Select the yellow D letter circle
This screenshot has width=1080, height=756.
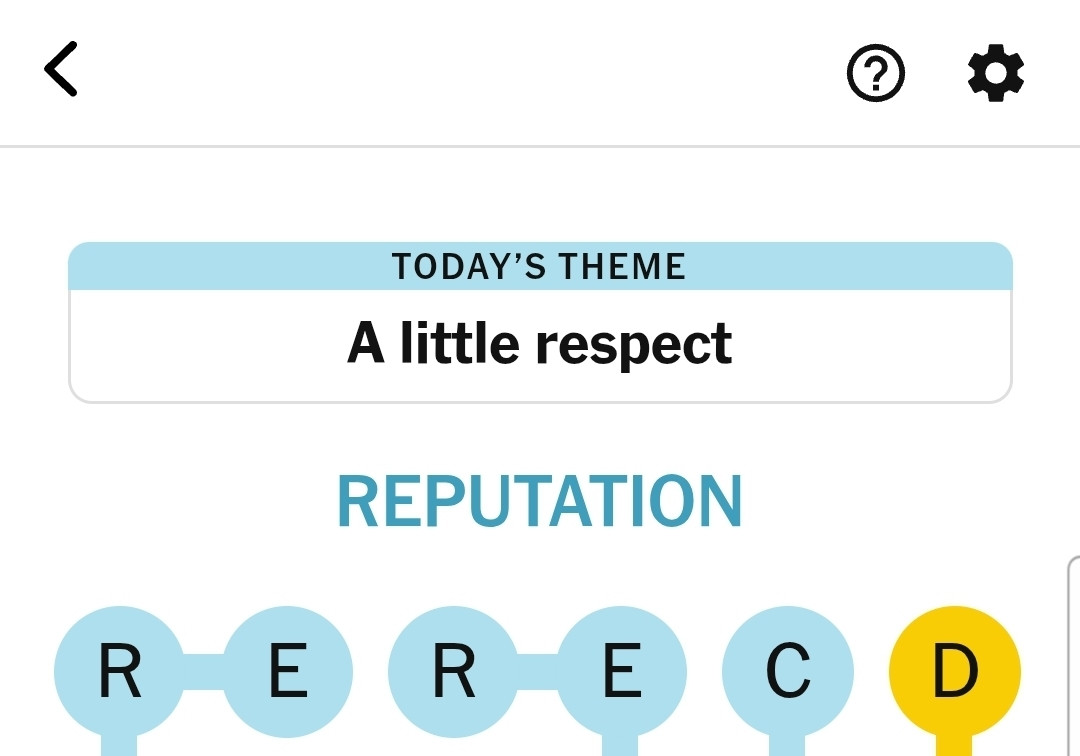coord(955,671)
